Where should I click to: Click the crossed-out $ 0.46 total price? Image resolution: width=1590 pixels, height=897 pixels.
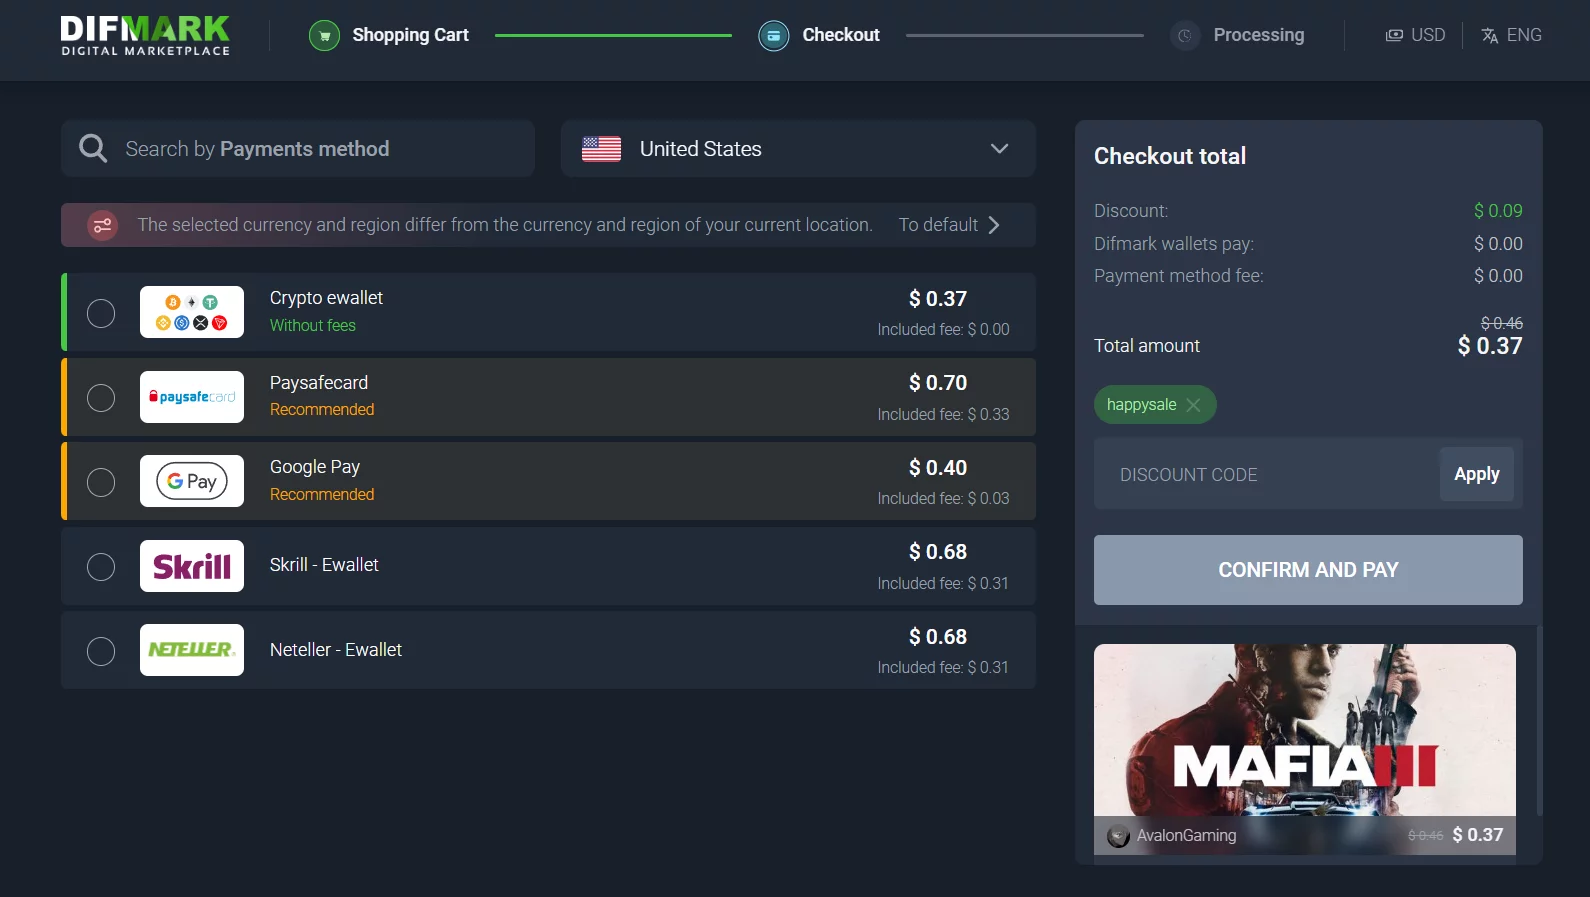(1502, 323)
